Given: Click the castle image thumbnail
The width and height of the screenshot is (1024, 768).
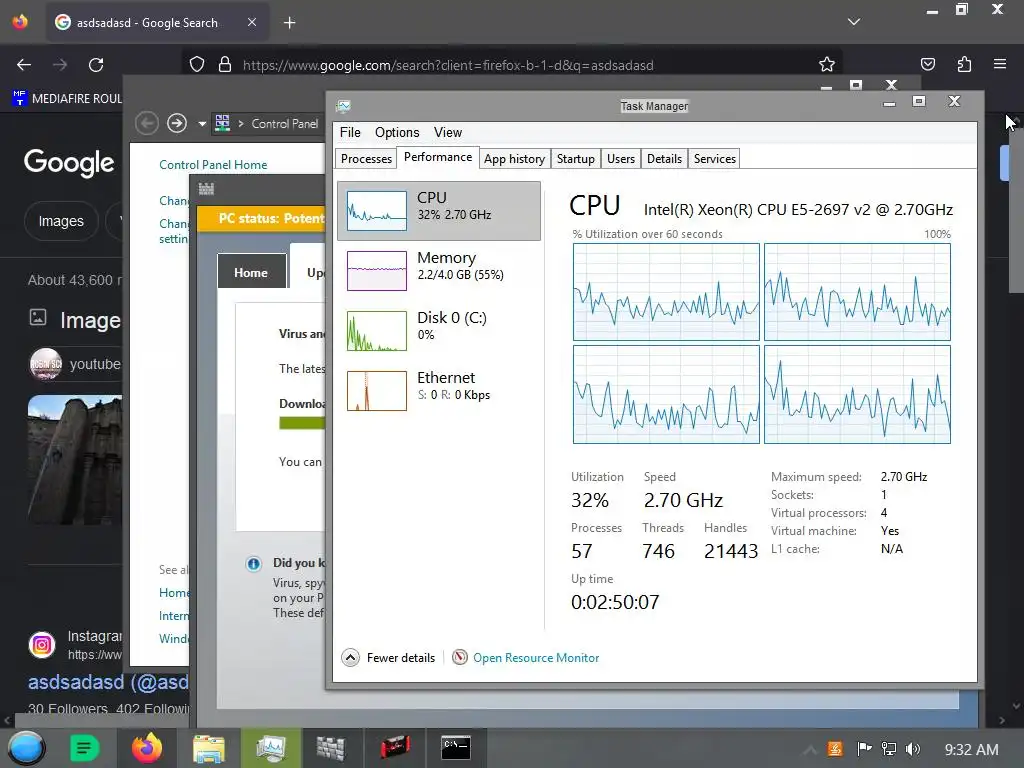Looking at the screenshot, I should coord(74,460).
